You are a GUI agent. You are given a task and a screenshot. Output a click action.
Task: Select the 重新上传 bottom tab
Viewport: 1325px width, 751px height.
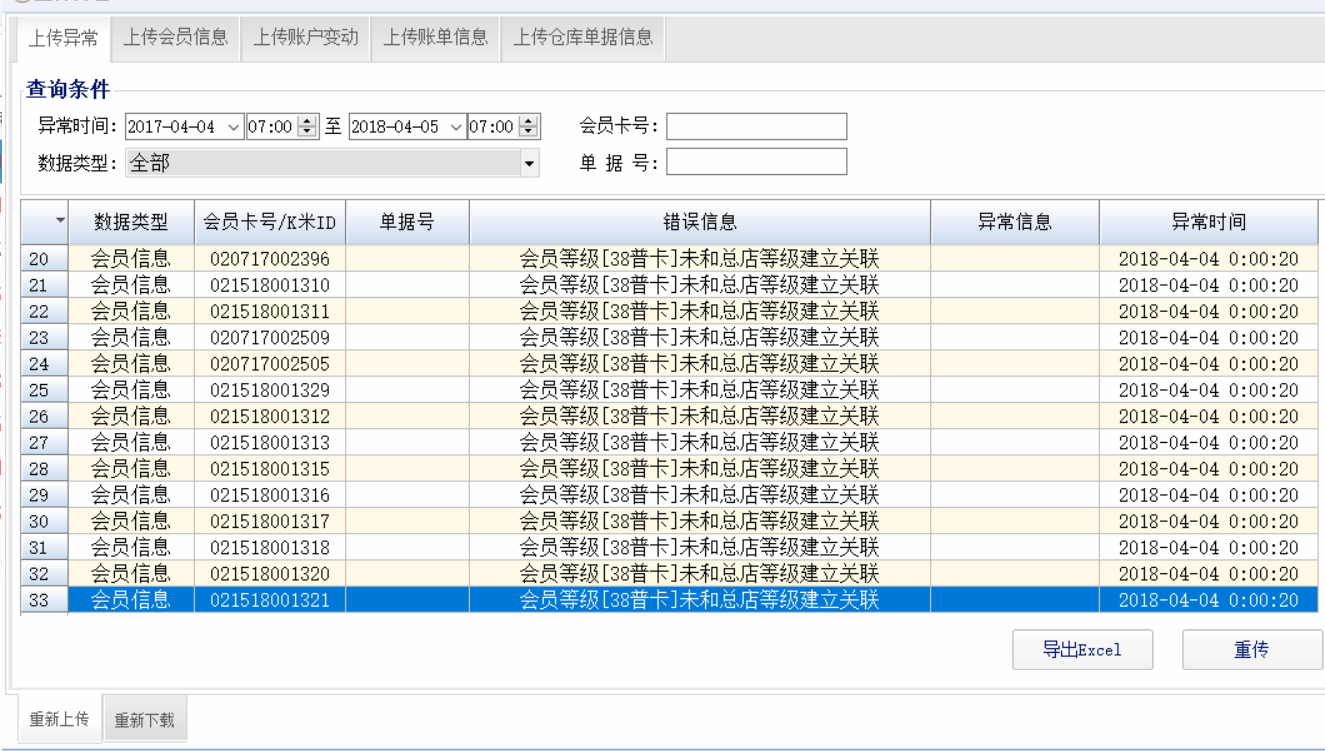pyautogui.click(x=59, y=719)
